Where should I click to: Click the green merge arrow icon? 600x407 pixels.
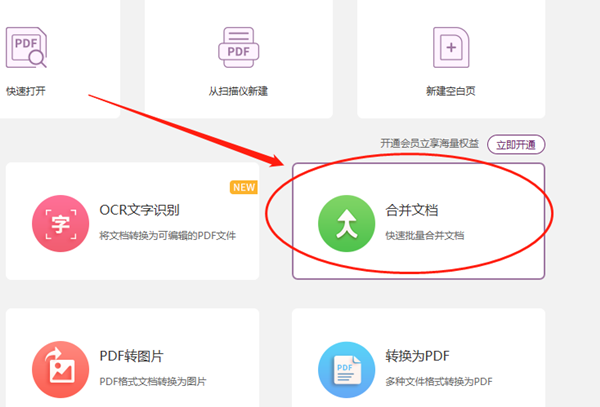[x=345, y=222]
